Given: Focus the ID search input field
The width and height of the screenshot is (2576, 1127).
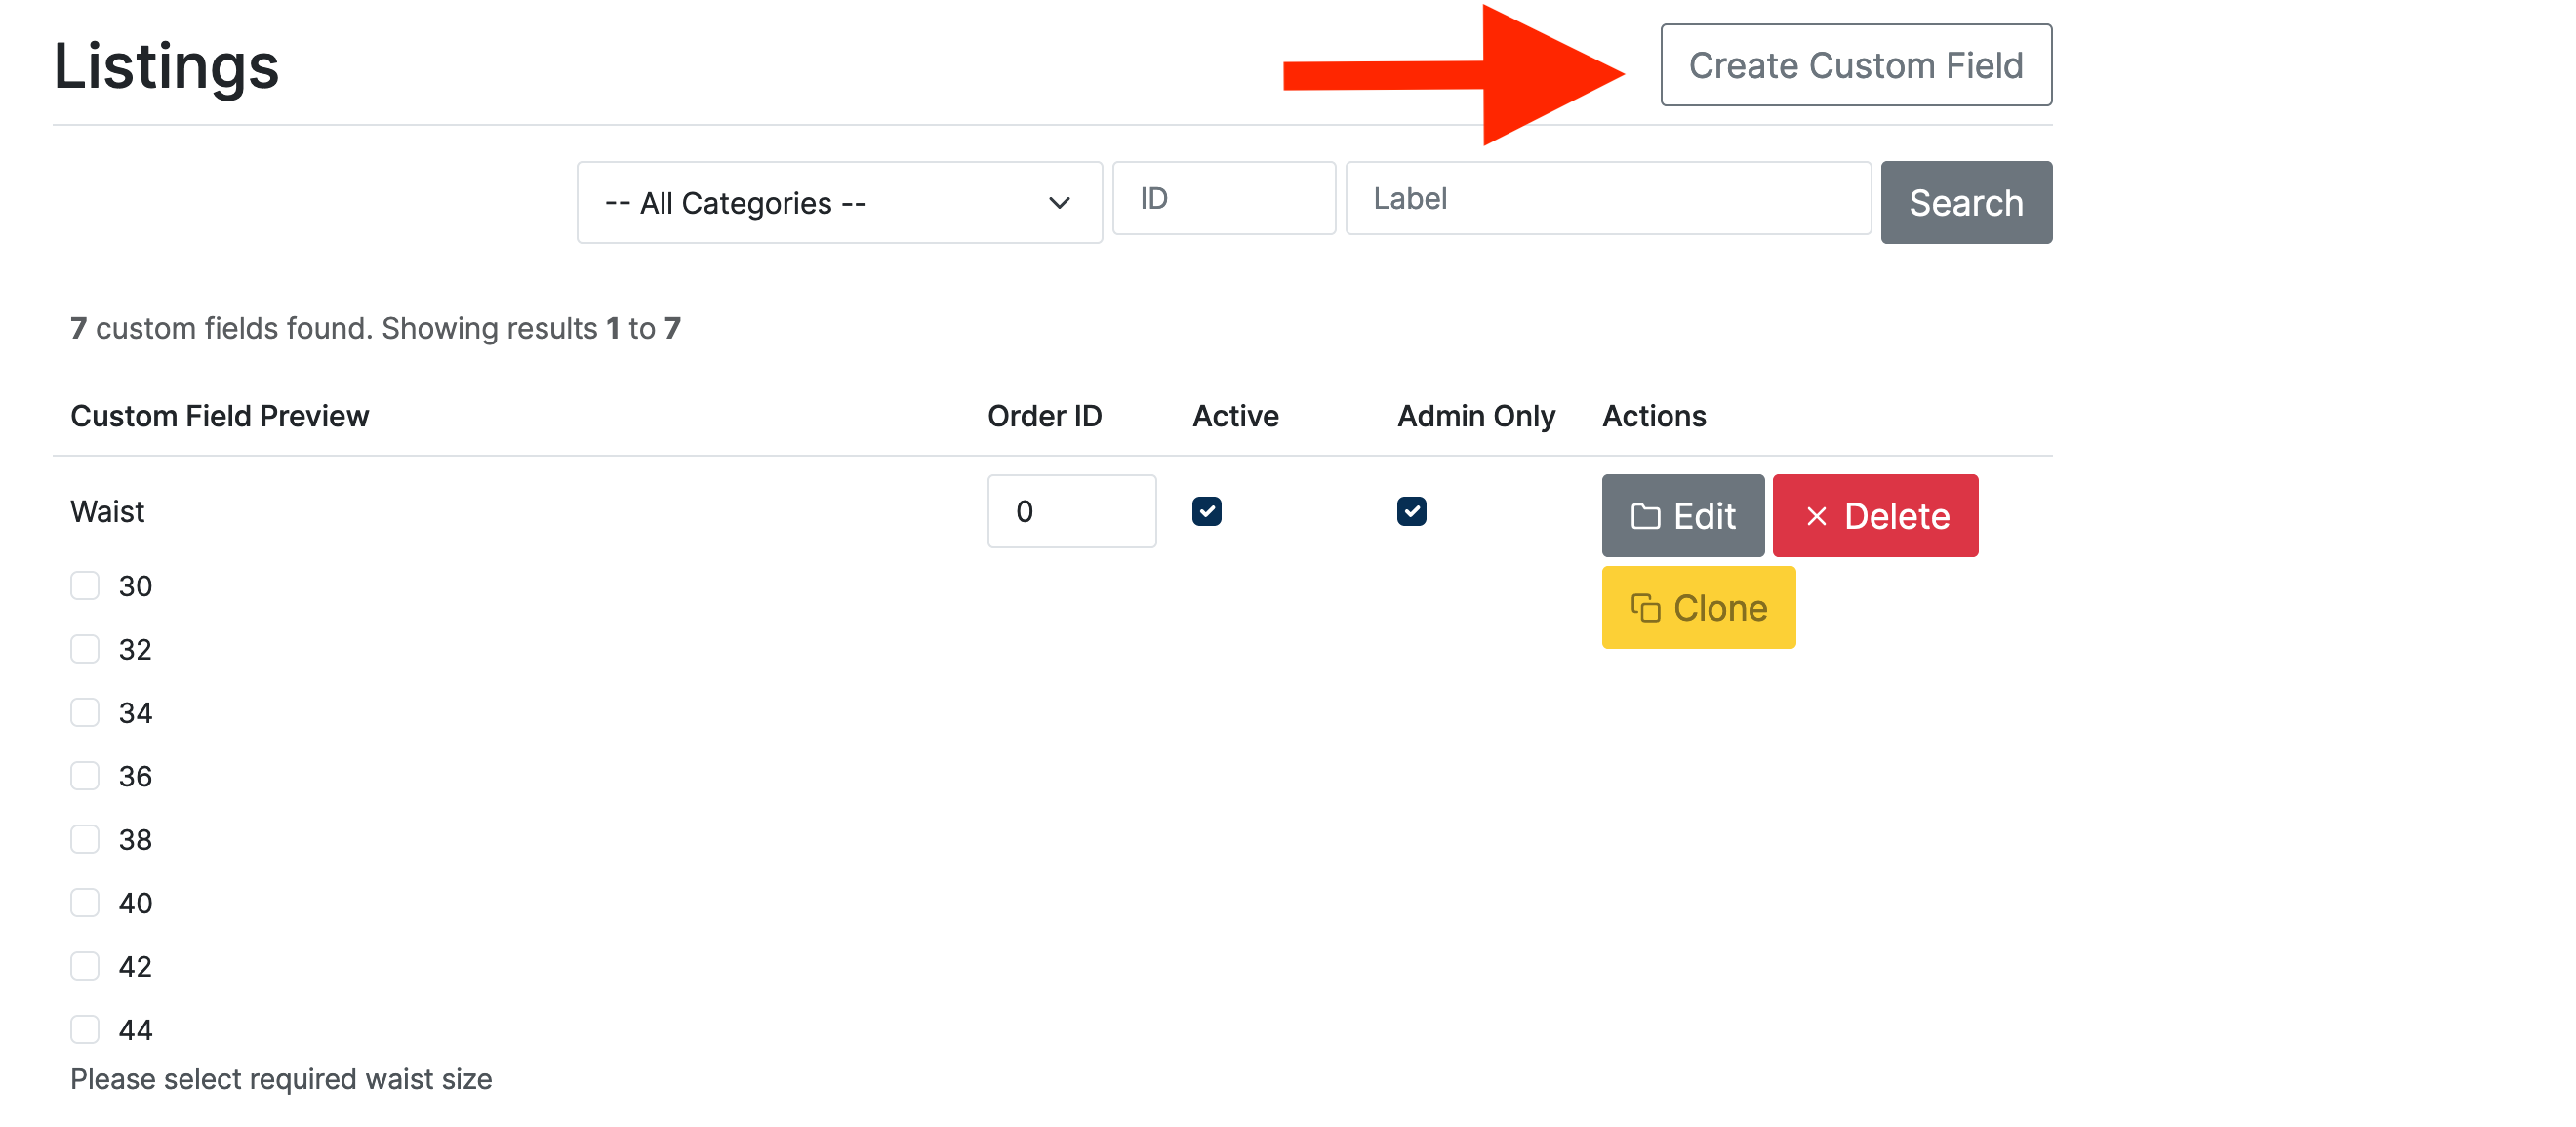Looking at the screenshot, I should [x=1223, y=199].
